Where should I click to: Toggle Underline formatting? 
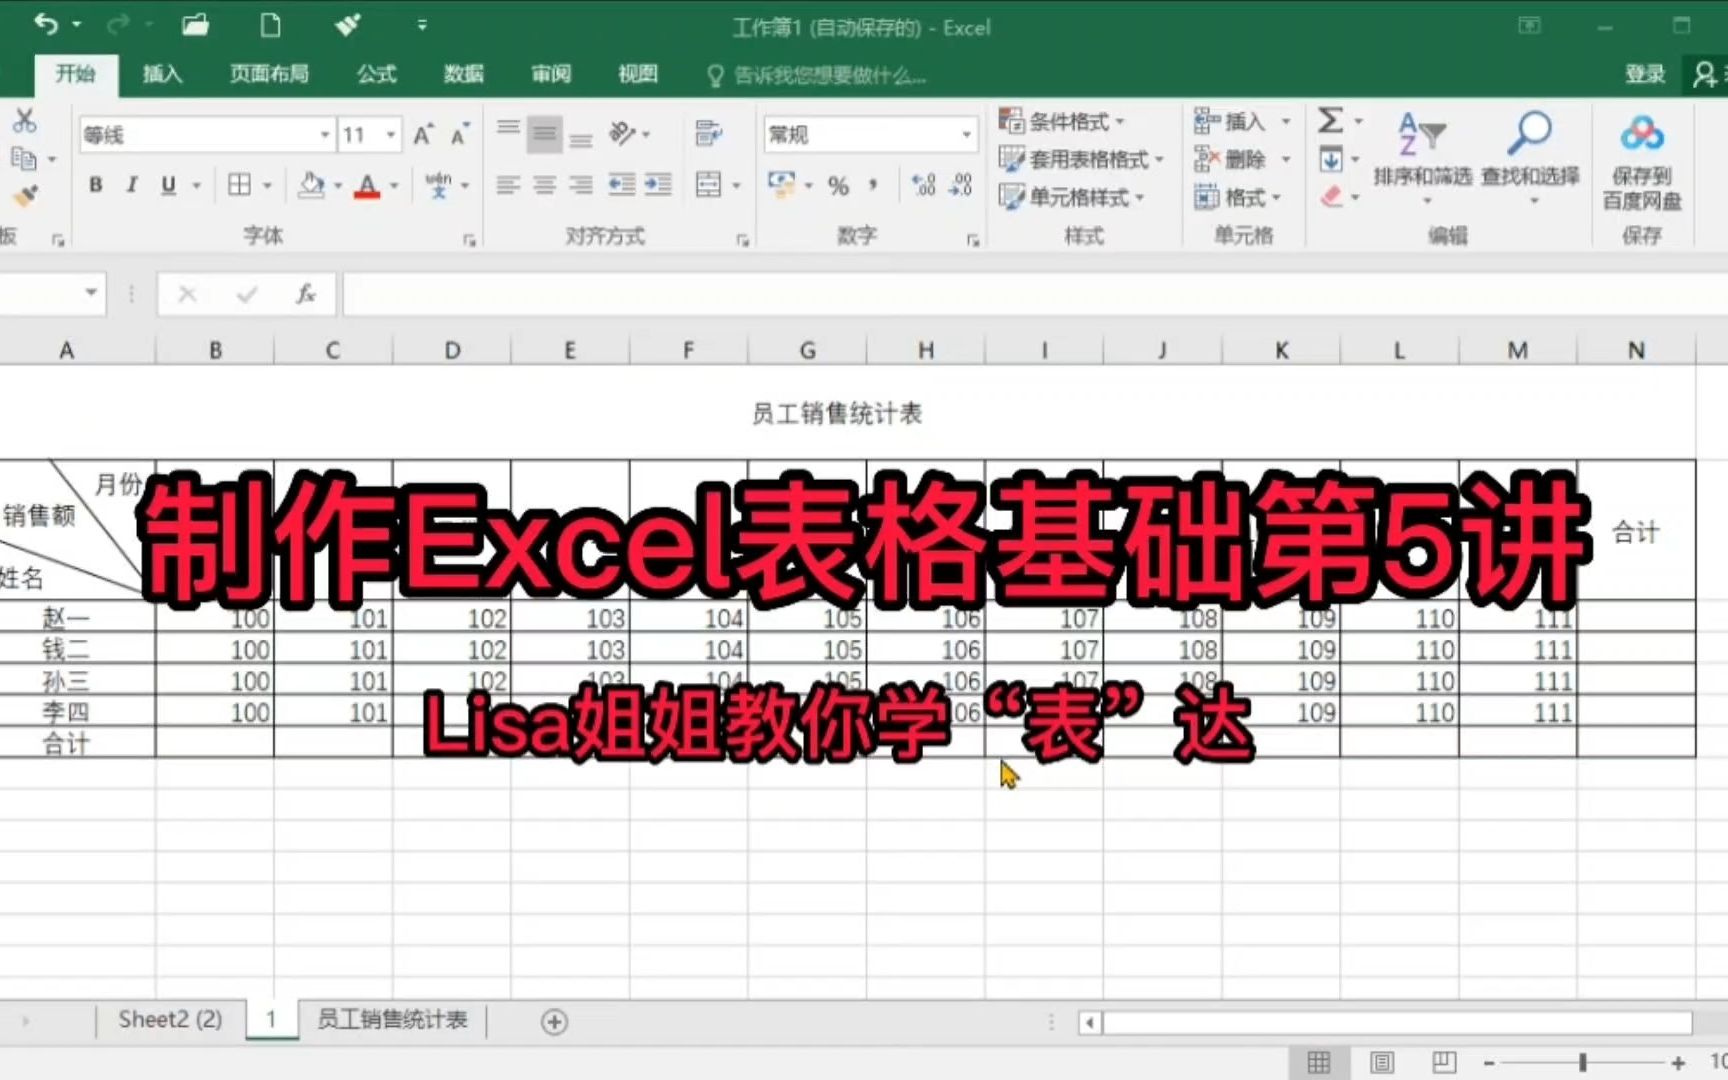tap(168, 185)
